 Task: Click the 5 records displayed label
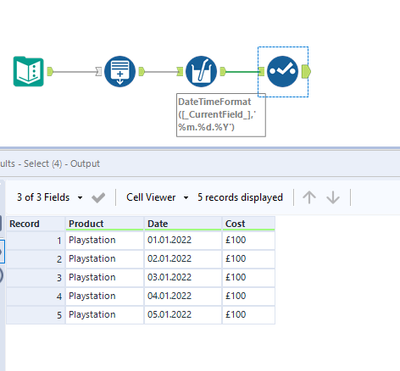click(240, 198)
